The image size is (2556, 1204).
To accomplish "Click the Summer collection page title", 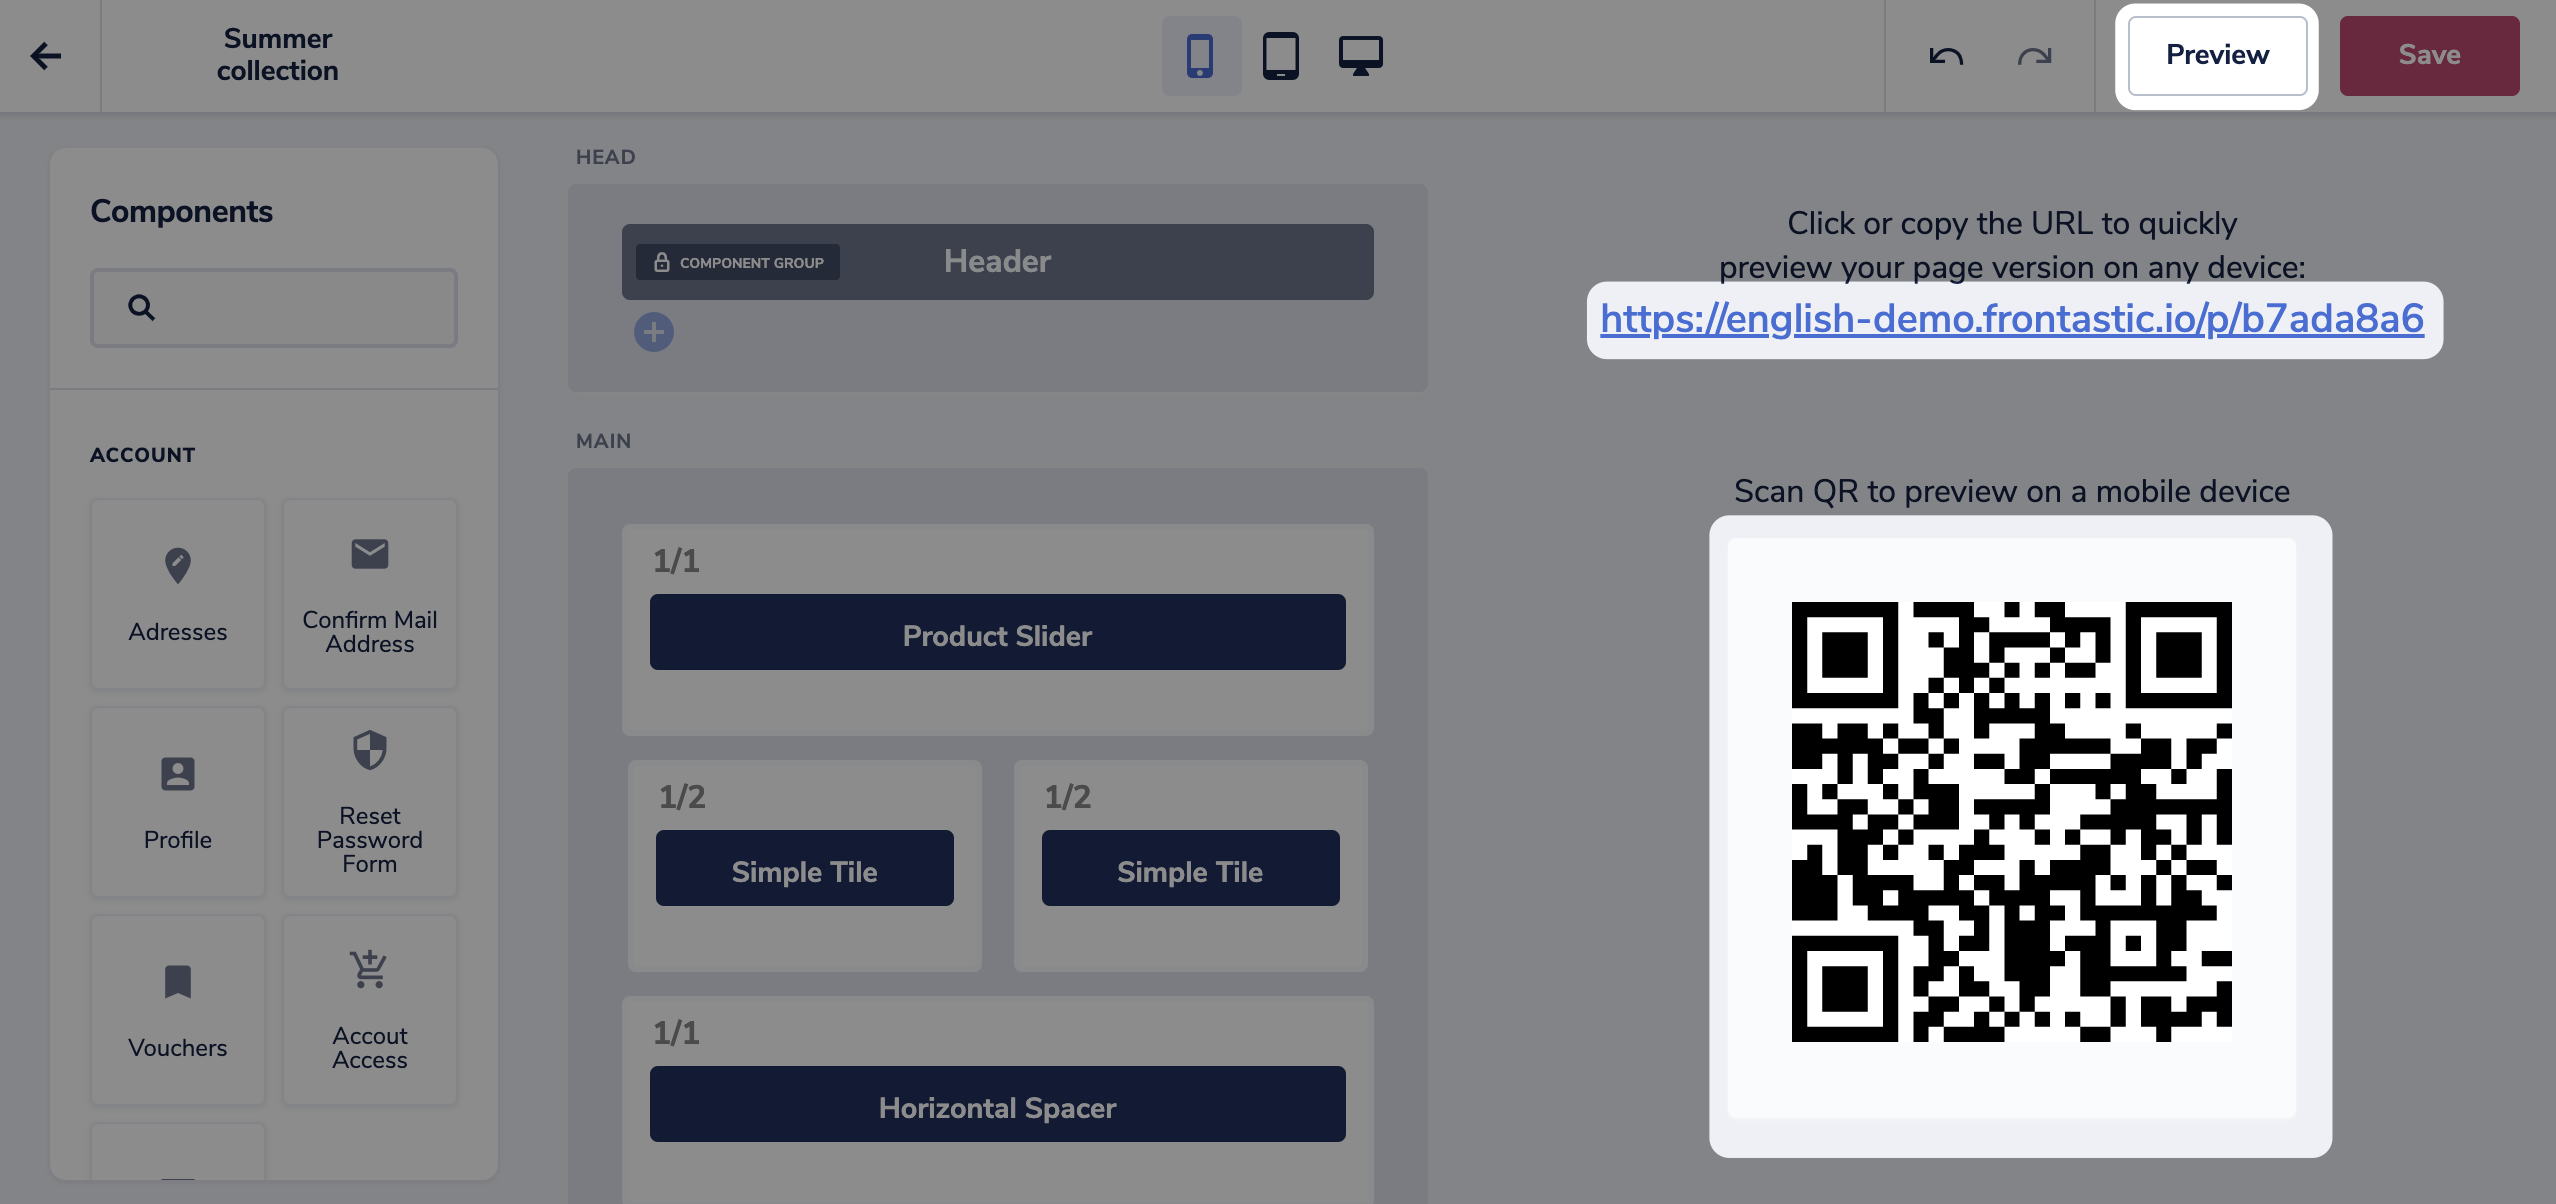I will click(x=277, y=55).
